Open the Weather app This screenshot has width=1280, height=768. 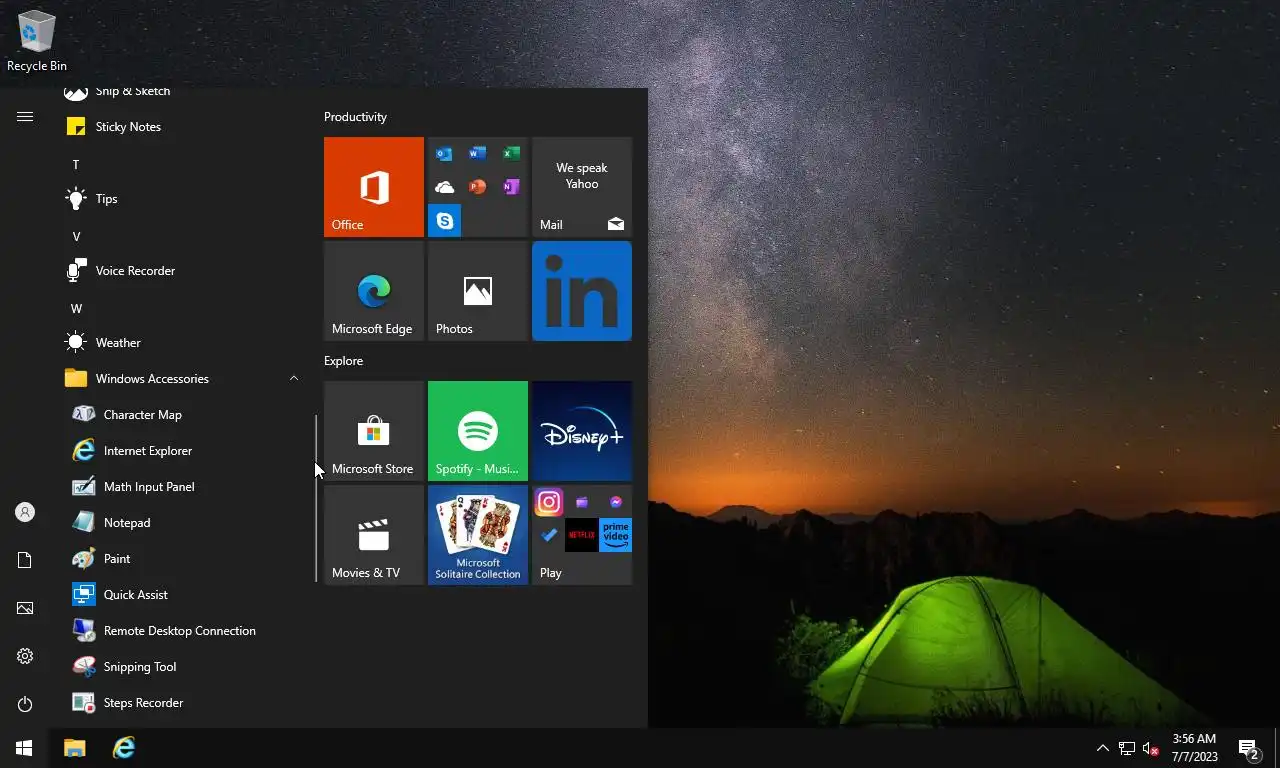pyautogui.click(x=180, y=343)
